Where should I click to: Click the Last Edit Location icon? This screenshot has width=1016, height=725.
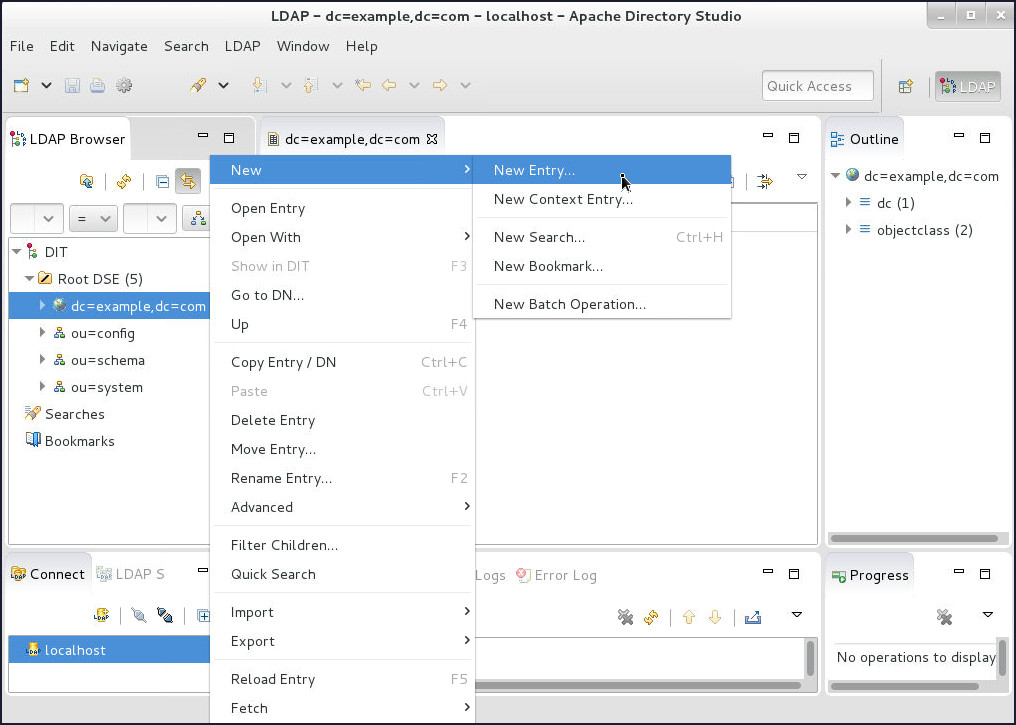[363, 86]
